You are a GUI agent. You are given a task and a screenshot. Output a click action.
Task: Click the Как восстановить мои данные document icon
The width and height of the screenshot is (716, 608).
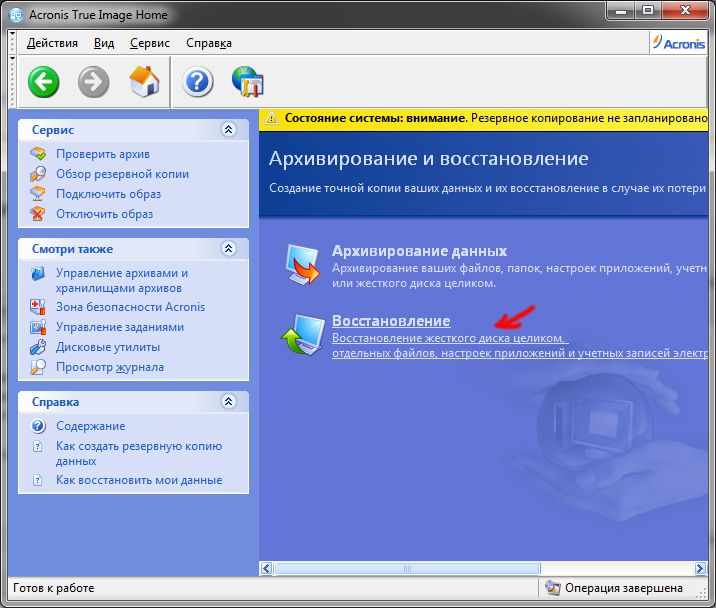[38, 480]
